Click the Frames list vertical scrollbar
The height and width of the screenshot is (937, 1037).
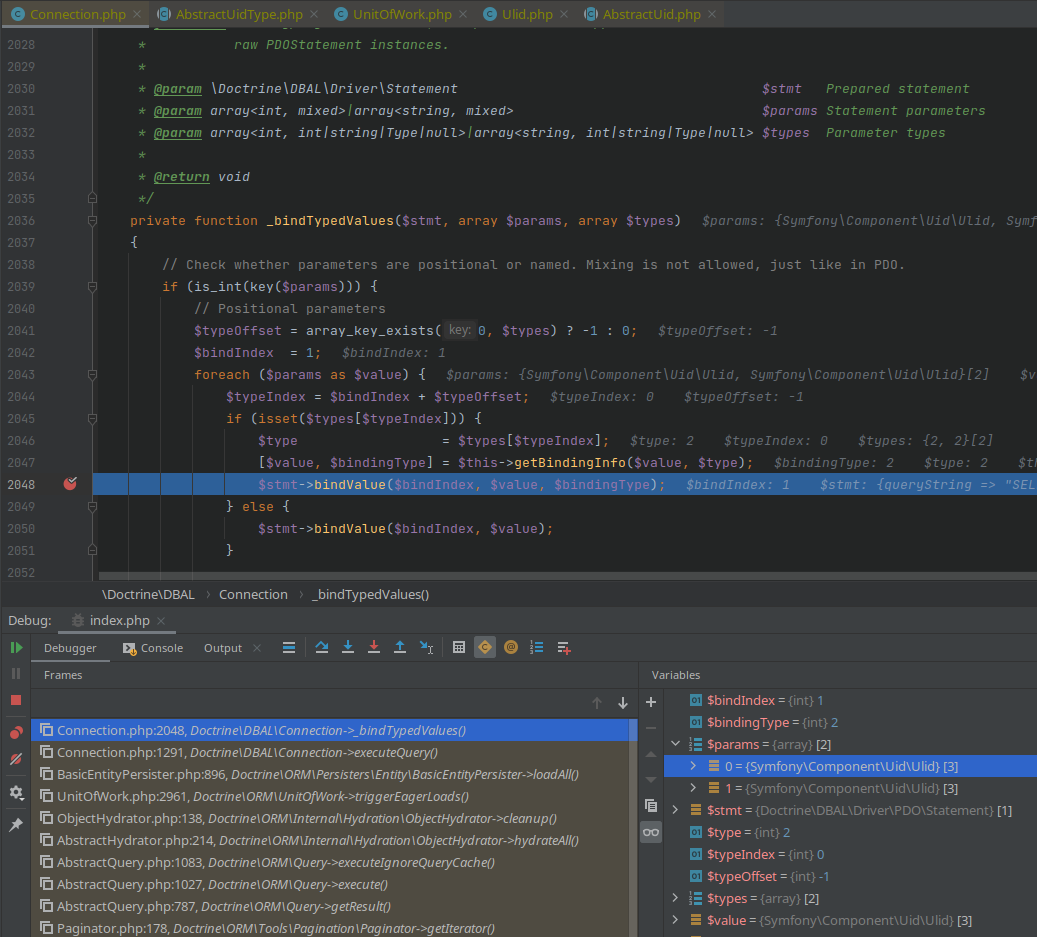pyautogui.click(x=633, y=827)
